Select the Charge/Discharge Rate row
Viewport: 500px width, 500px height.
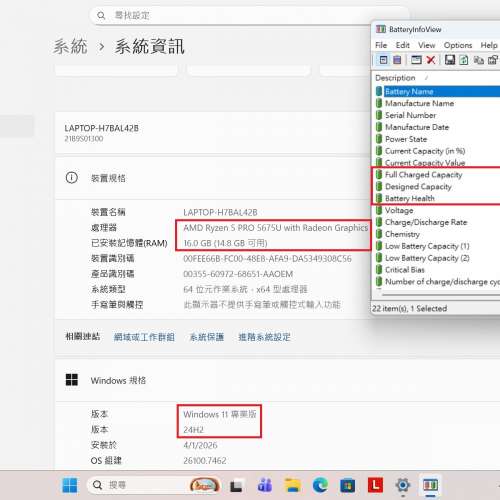pyautogui.click(x=437, y=222)
